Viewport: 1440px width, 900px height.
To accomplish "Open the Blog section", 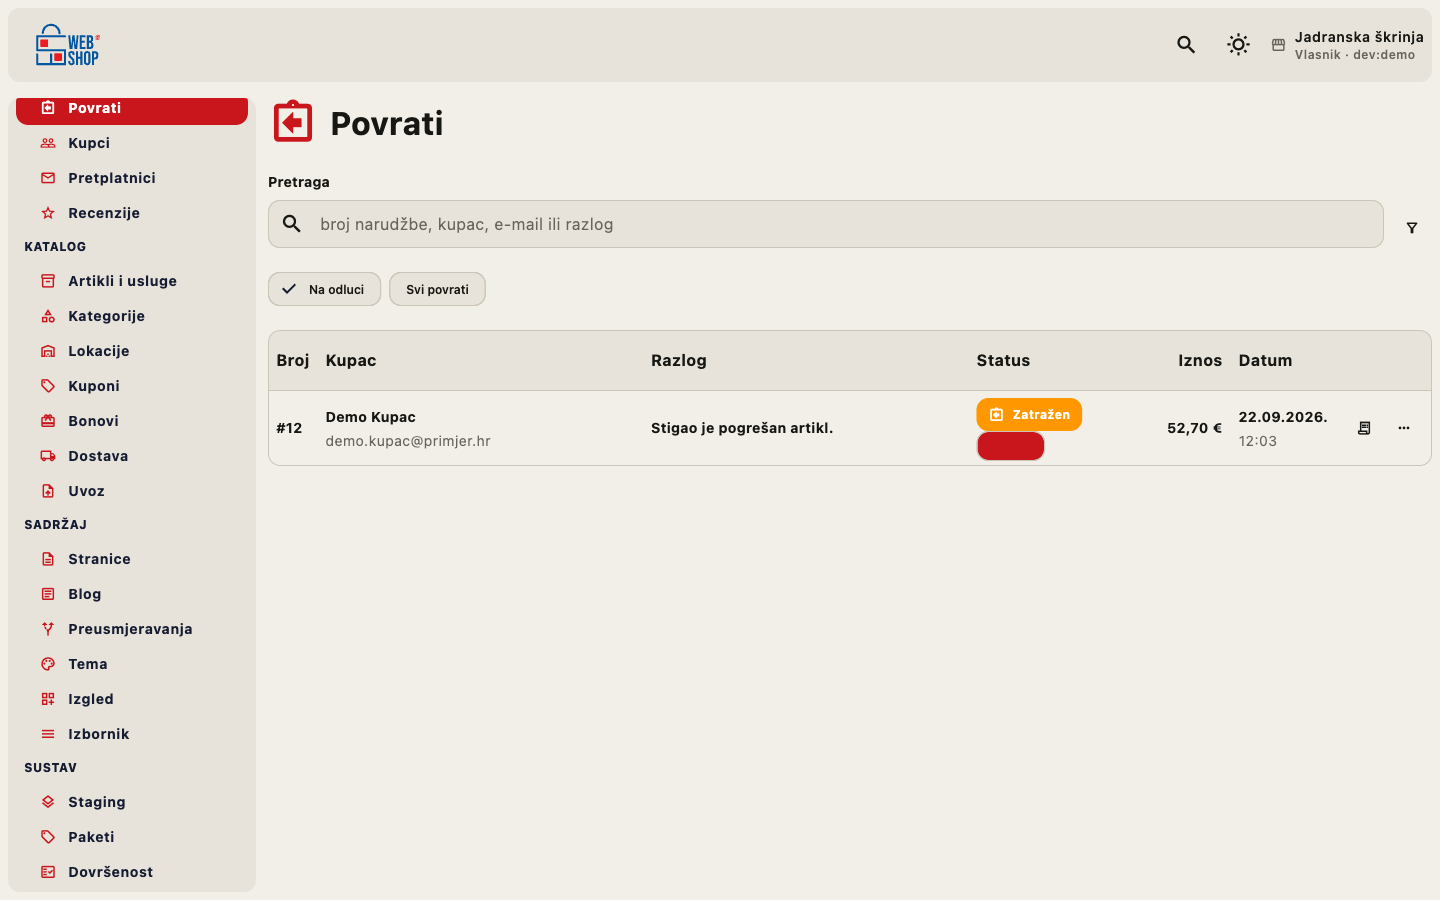I will [132, 594].
